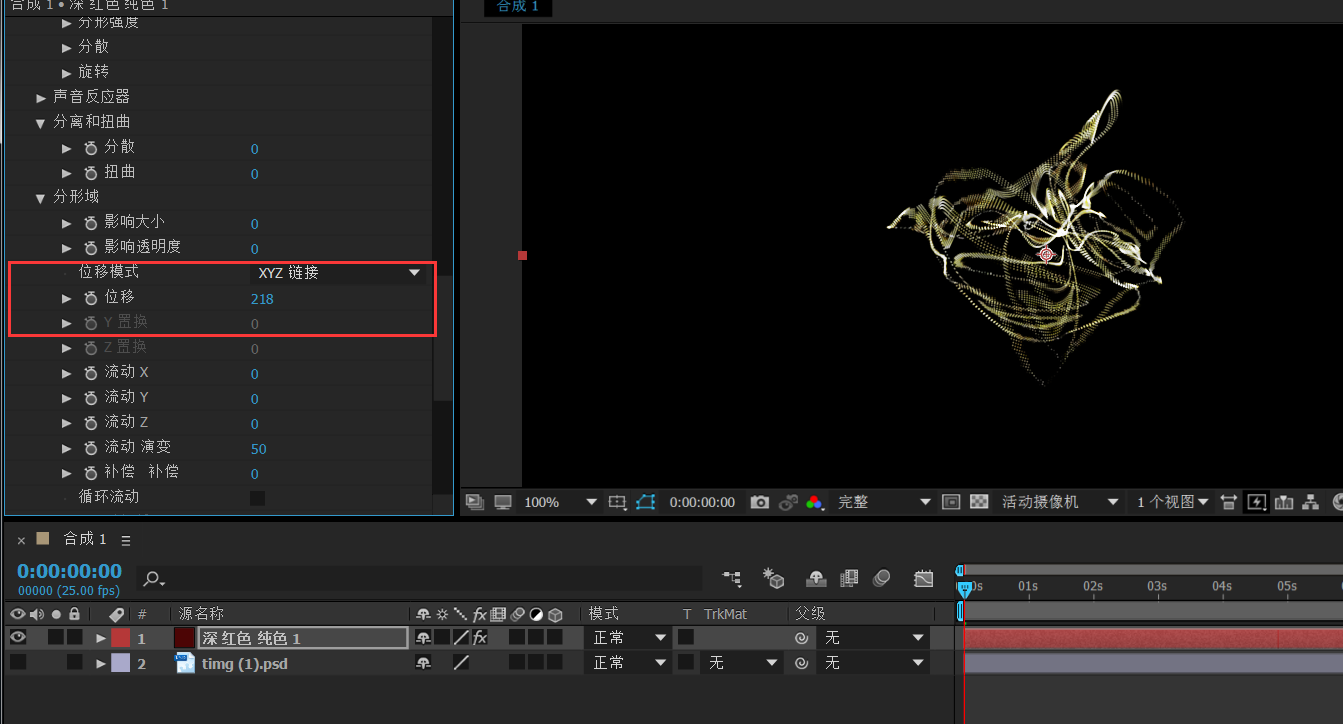This screenshot has width=1343, height=724.
Task: Toggle the lock box for 深红色 纯色 1 layer
Action: (75, 637)
